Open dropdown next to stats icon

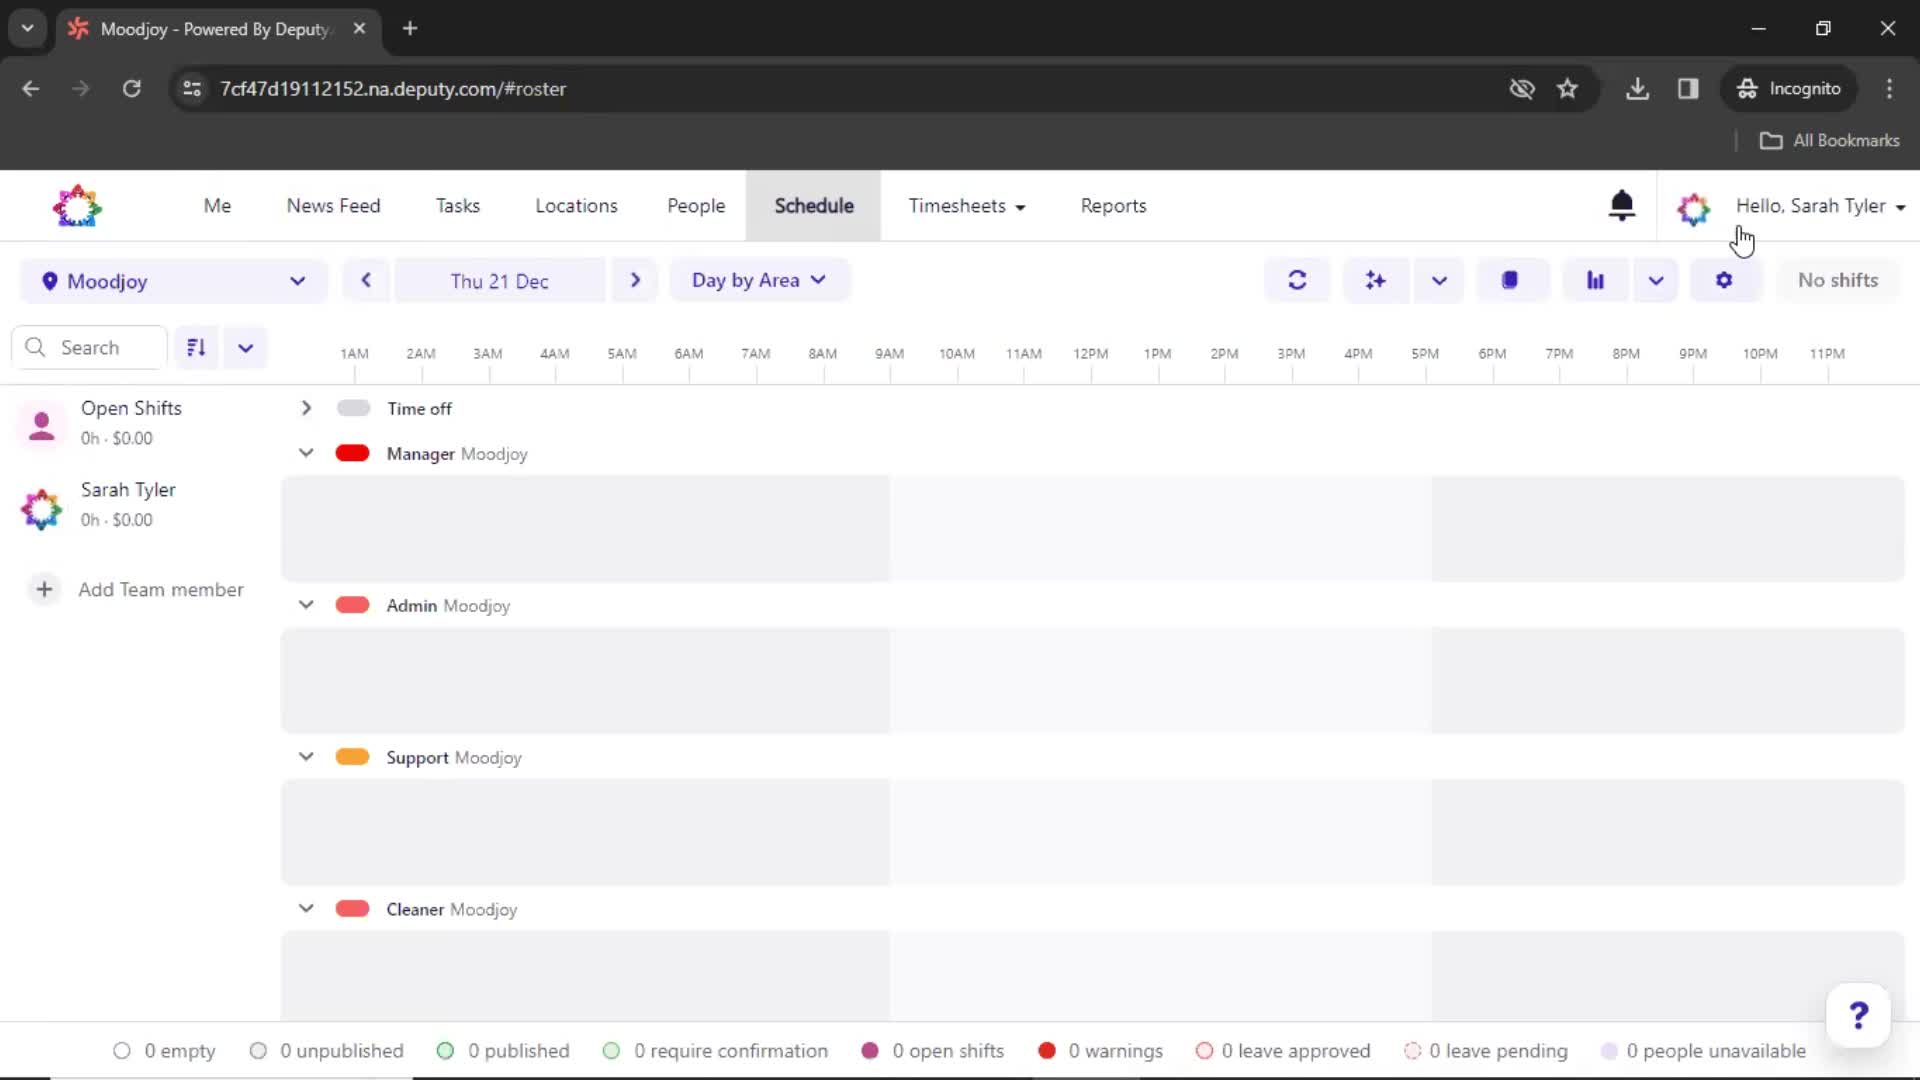coord(1656,280)
